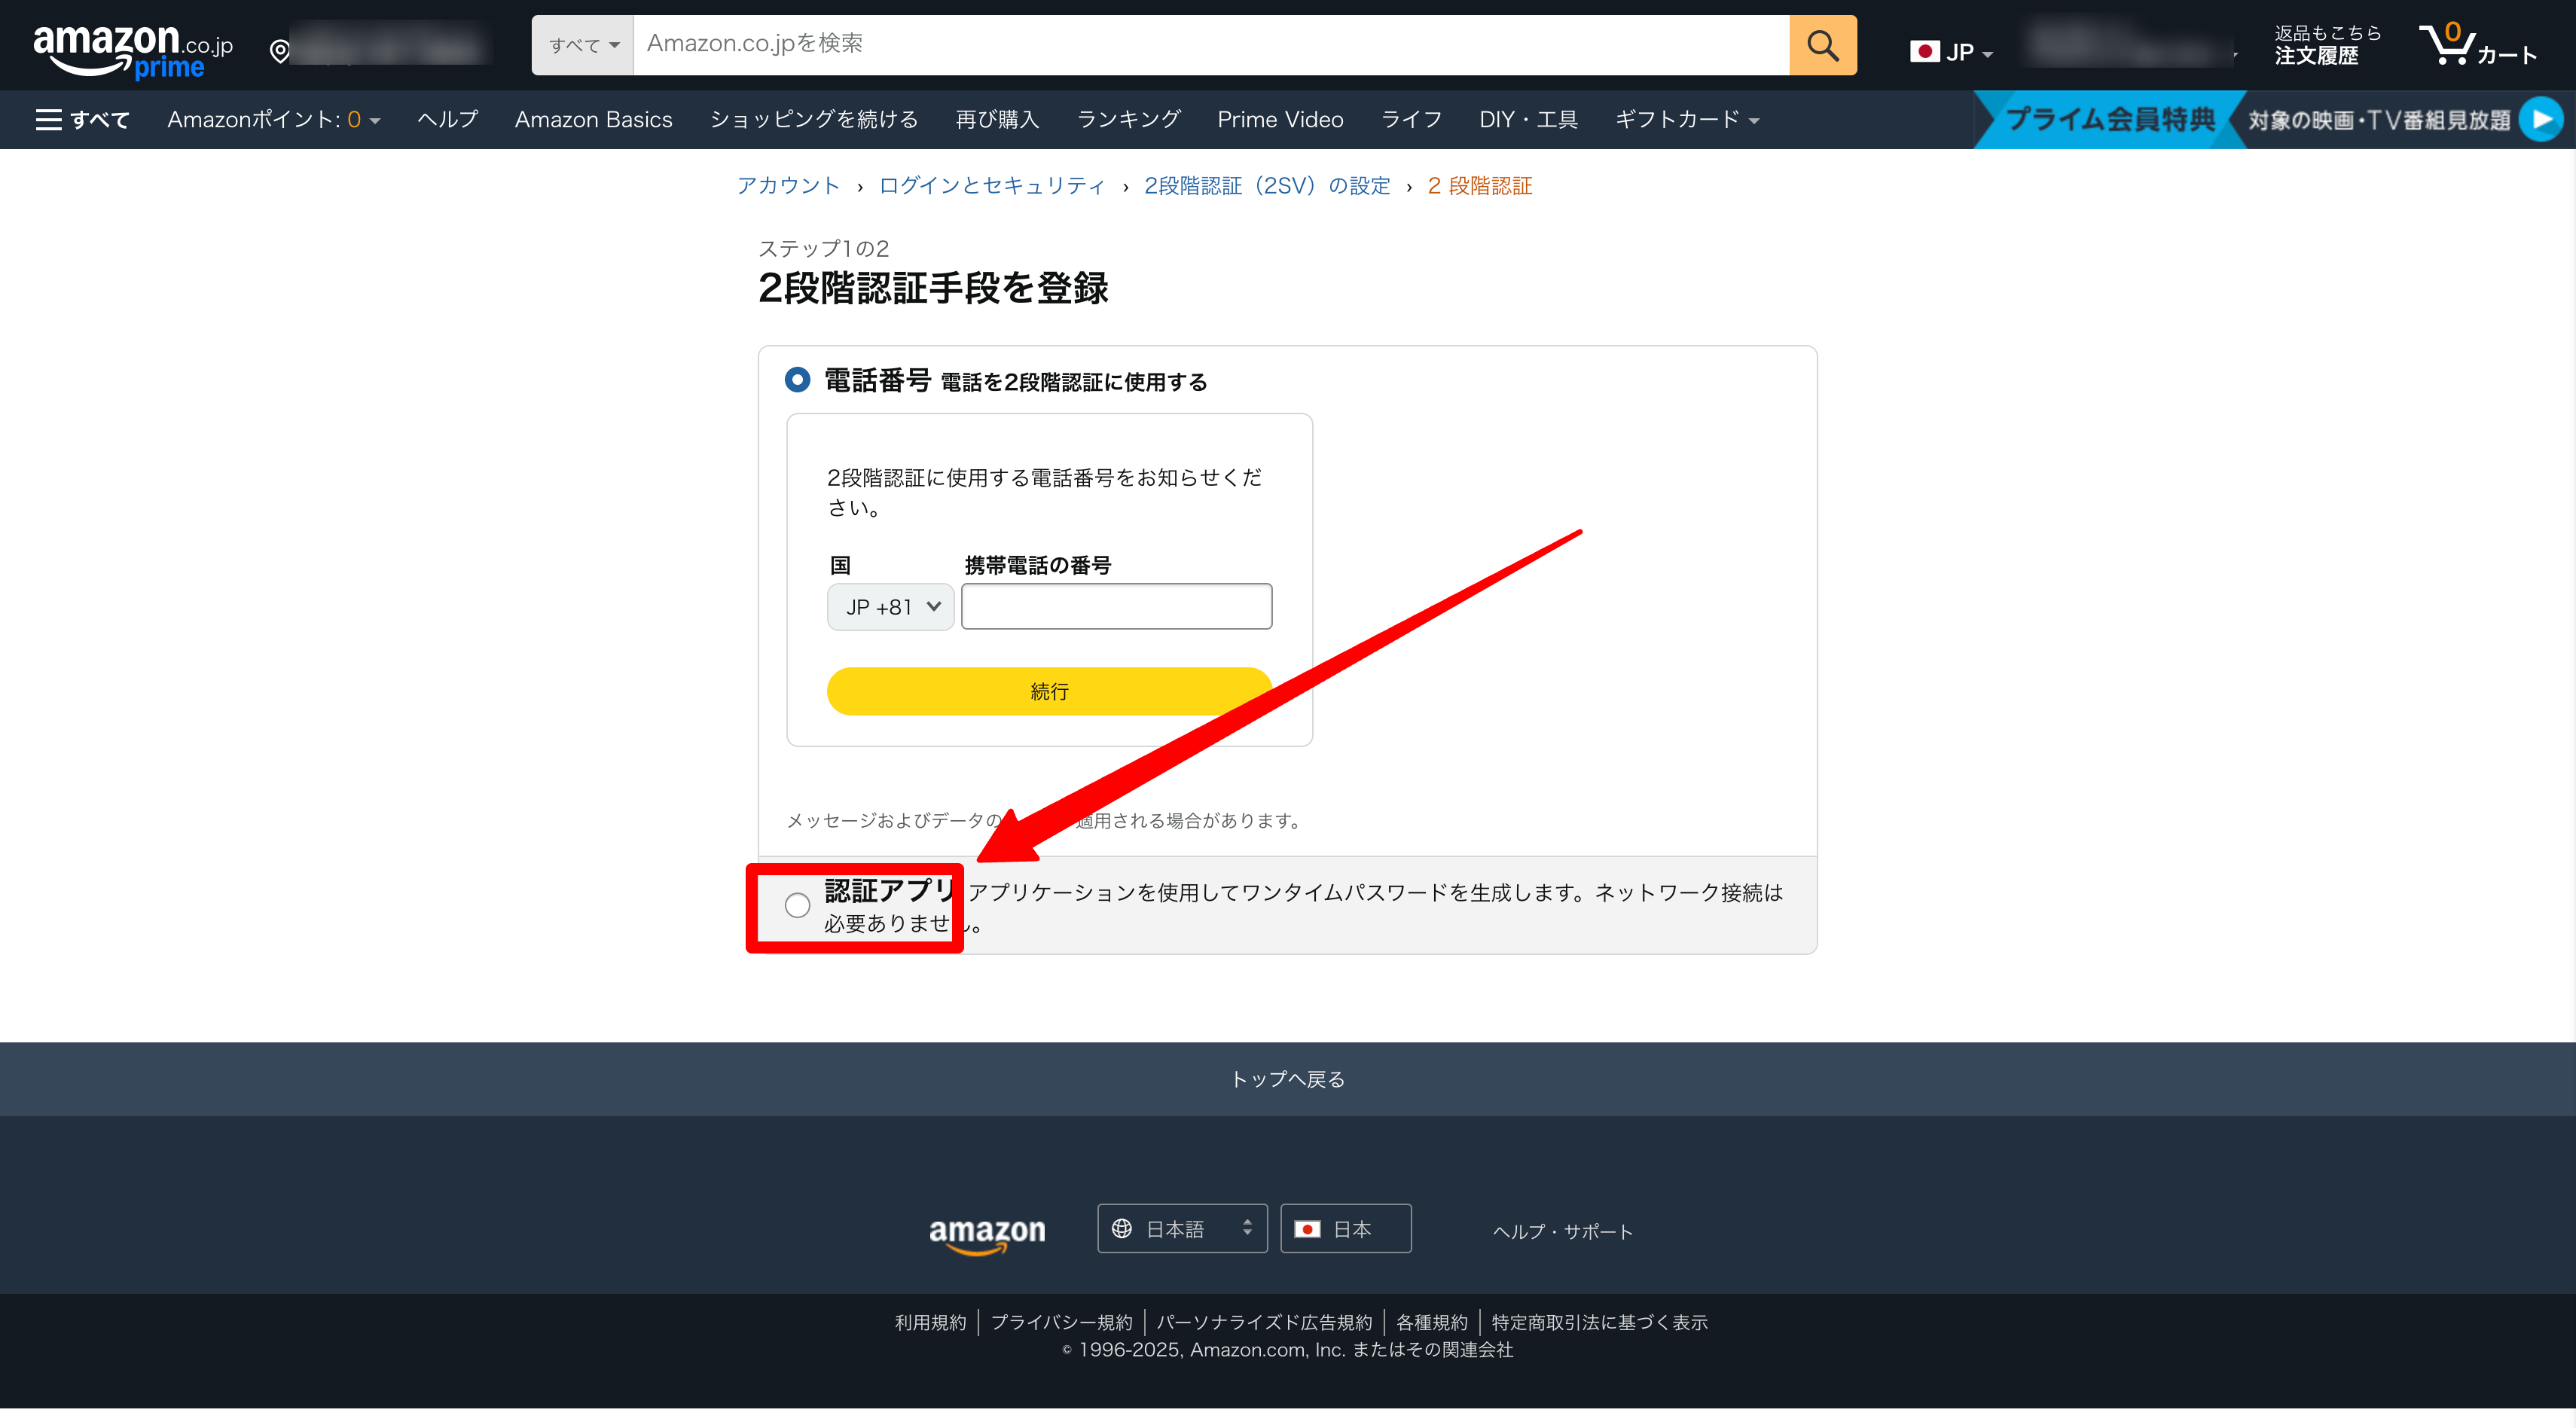Click the yellow 続行 button

1049,691
